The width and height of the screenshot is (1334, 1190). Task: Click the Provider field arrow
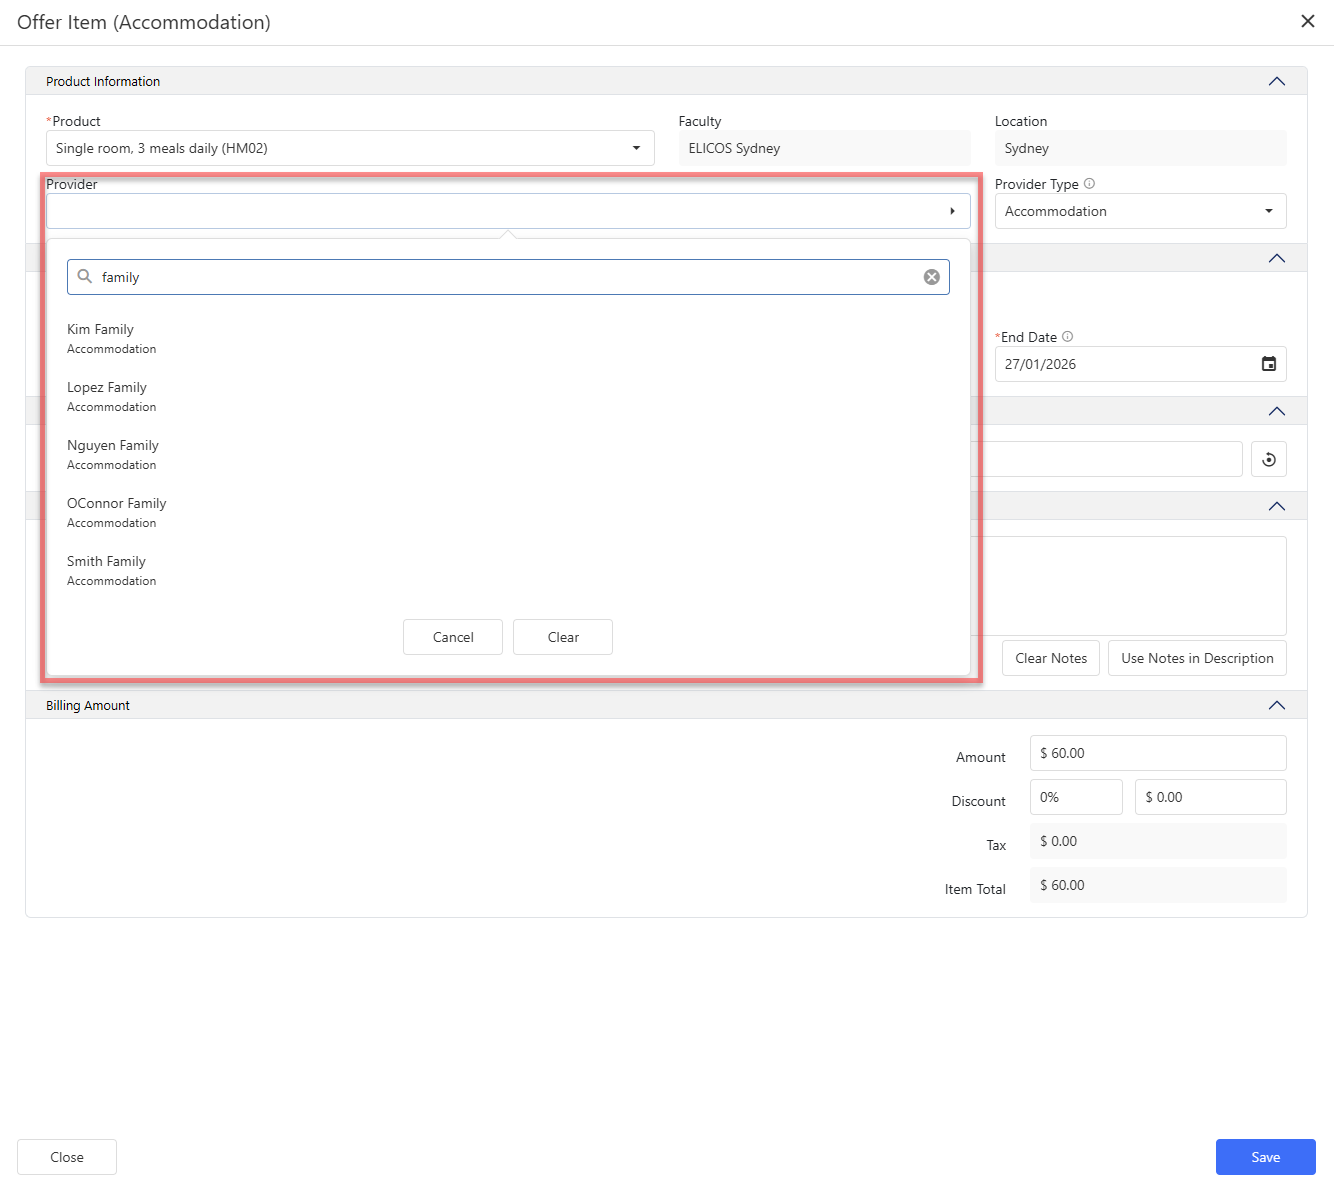coord(952,211)
